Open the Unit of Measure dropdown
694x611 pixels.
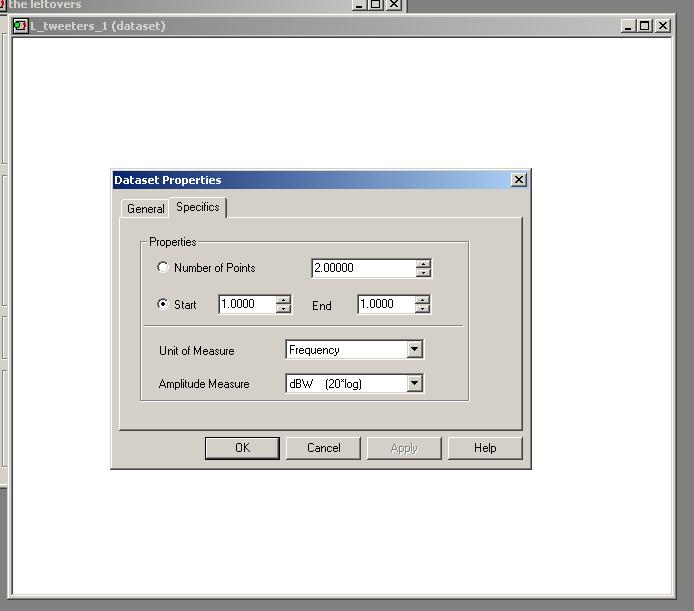(414, 349)
